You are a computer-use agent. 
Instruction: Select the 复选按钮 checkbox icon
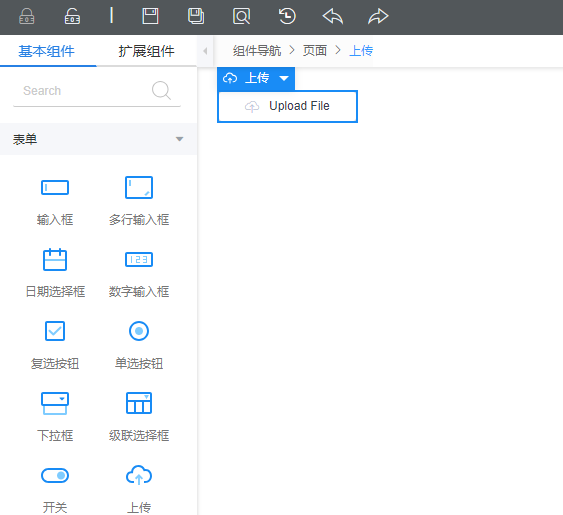click(55, 331)
